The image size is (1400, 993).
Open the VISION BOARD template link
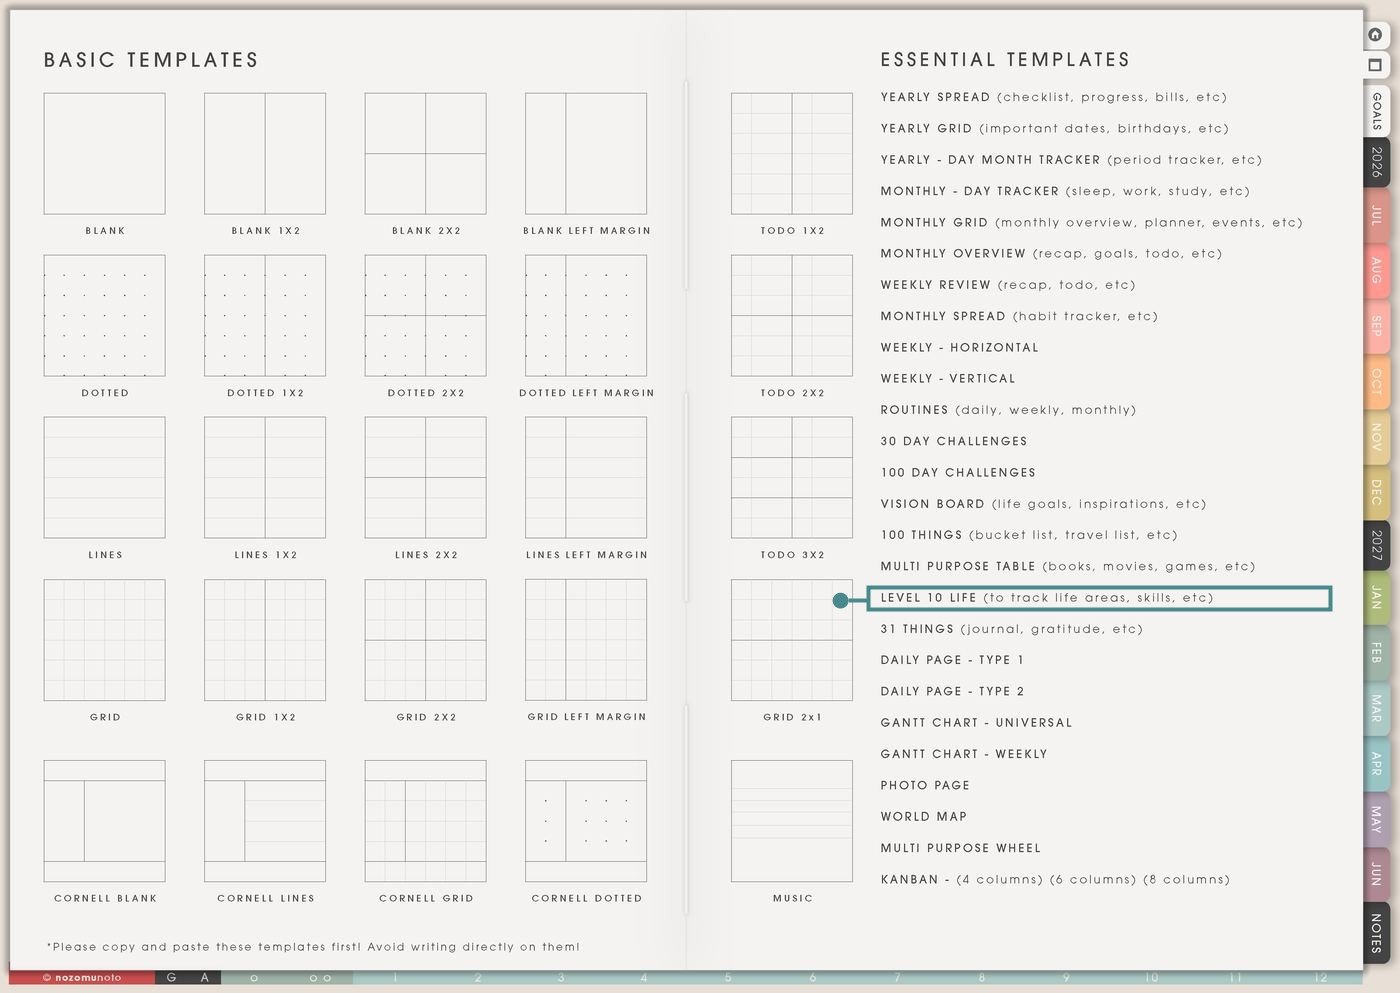[x=1043, y=504]
